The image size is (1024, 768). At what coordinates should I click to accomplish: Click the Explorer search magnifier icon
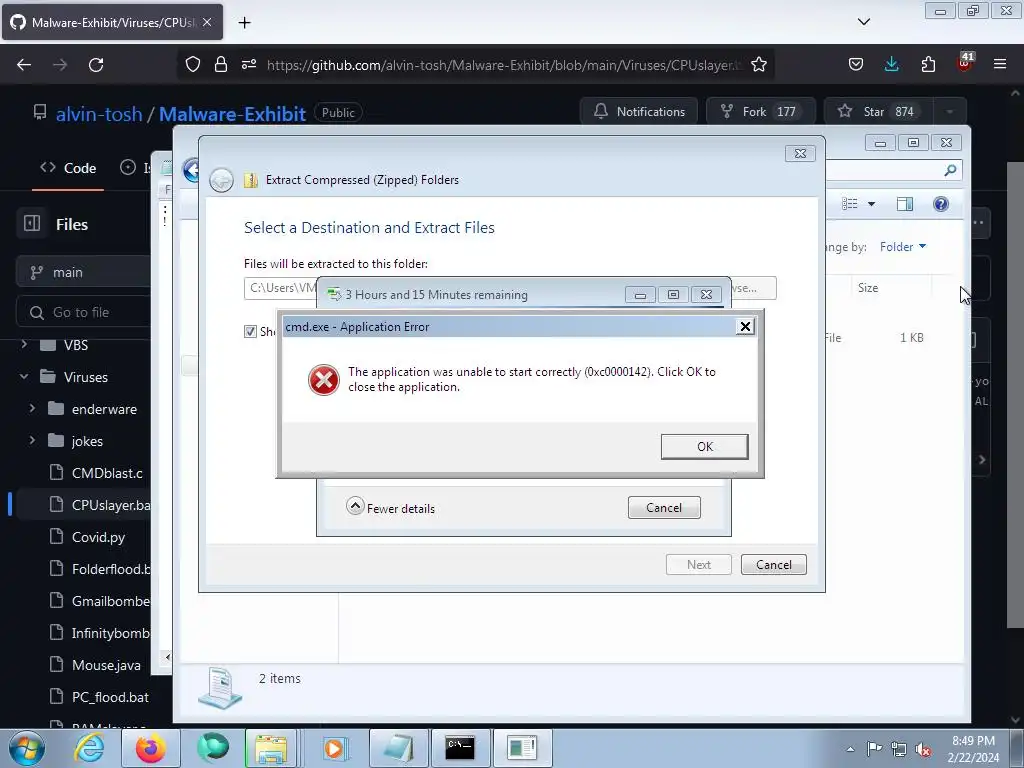(950, 170)
